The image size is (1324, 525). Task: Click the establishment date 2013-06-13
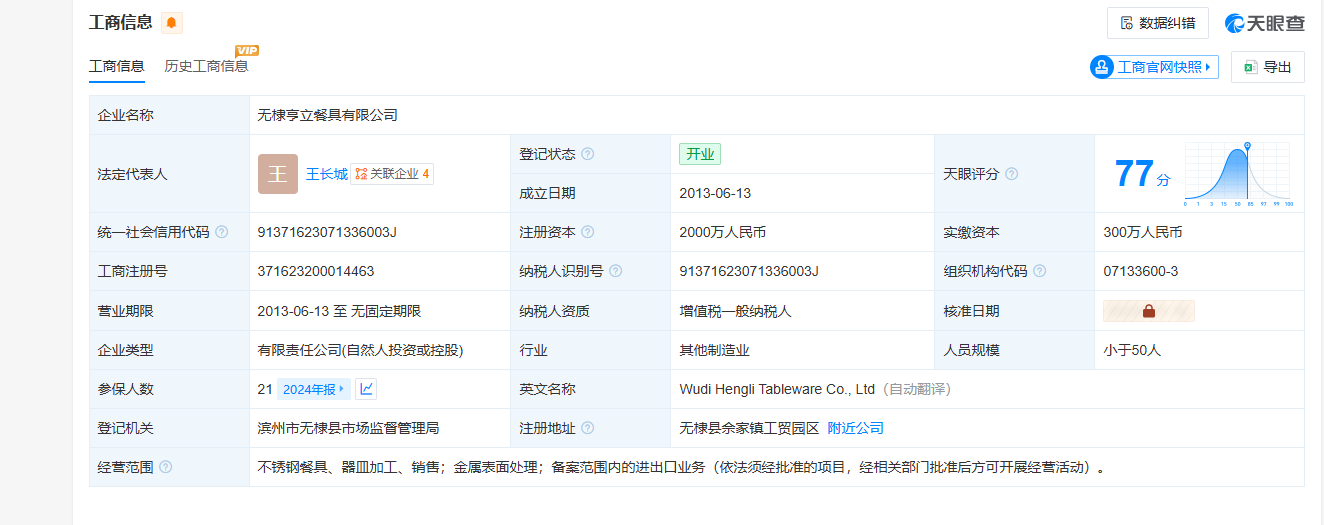(715, 193)
